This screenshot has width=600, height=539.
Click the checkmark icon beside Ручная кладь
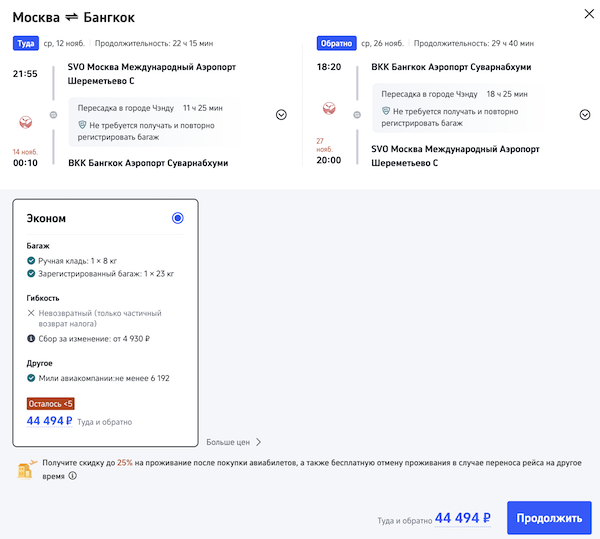31,260
